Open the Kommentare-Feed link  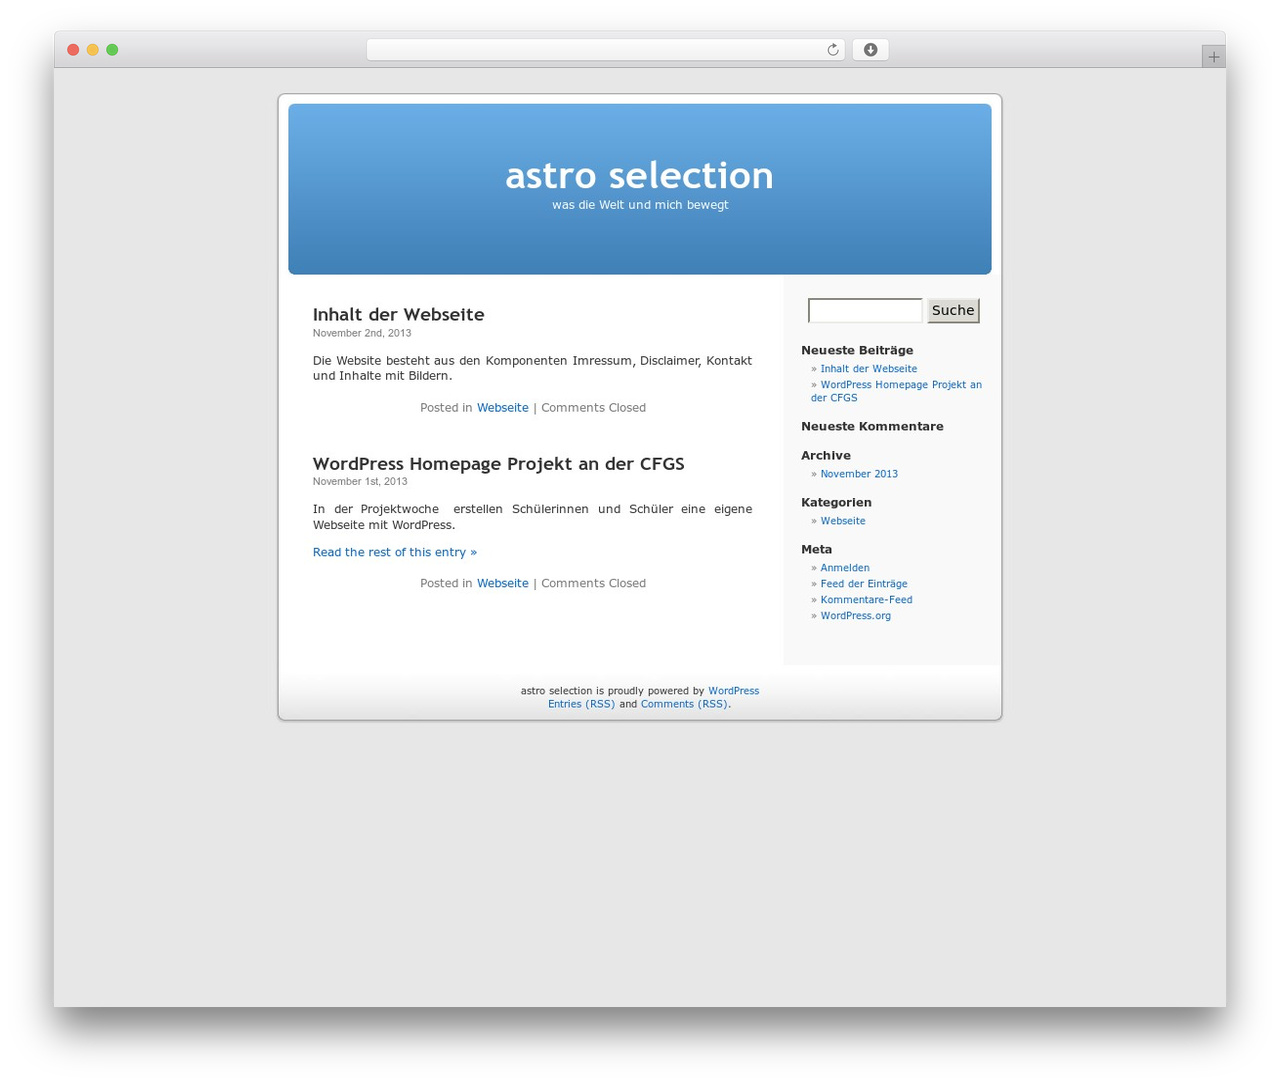(866, 600)
